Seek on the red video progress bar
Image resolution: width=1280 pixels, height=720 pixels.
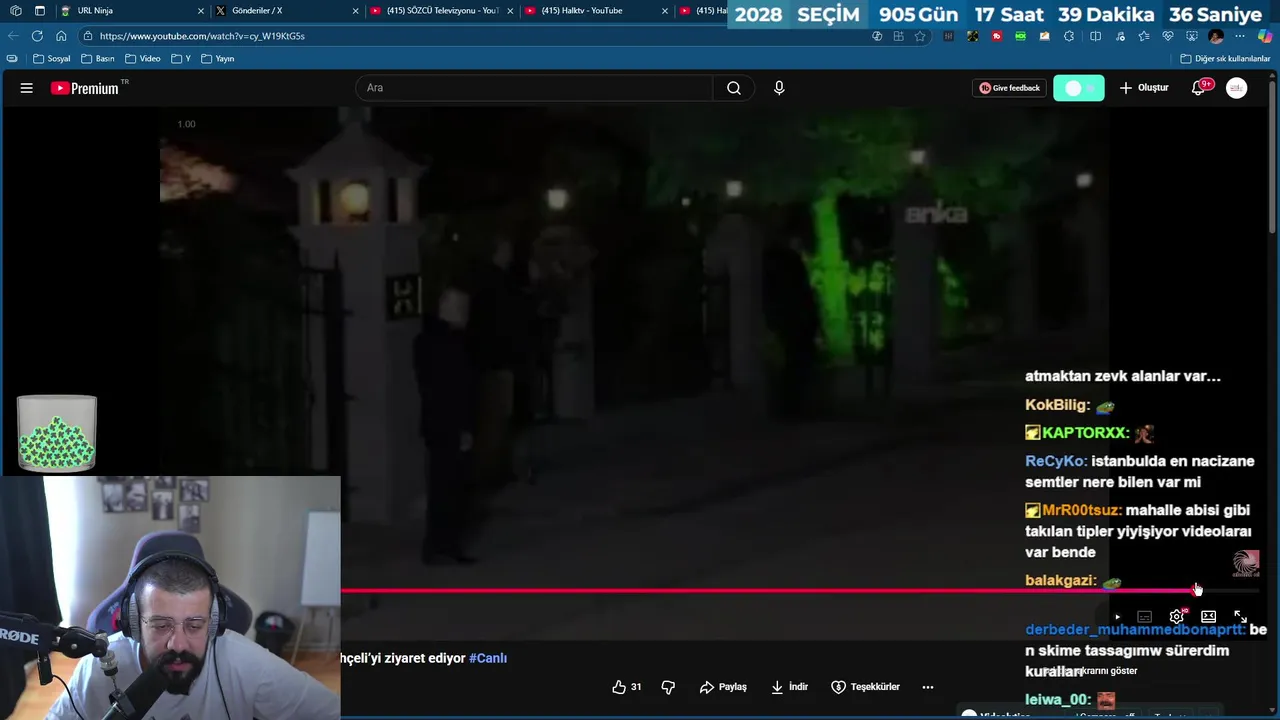[768, 590]
